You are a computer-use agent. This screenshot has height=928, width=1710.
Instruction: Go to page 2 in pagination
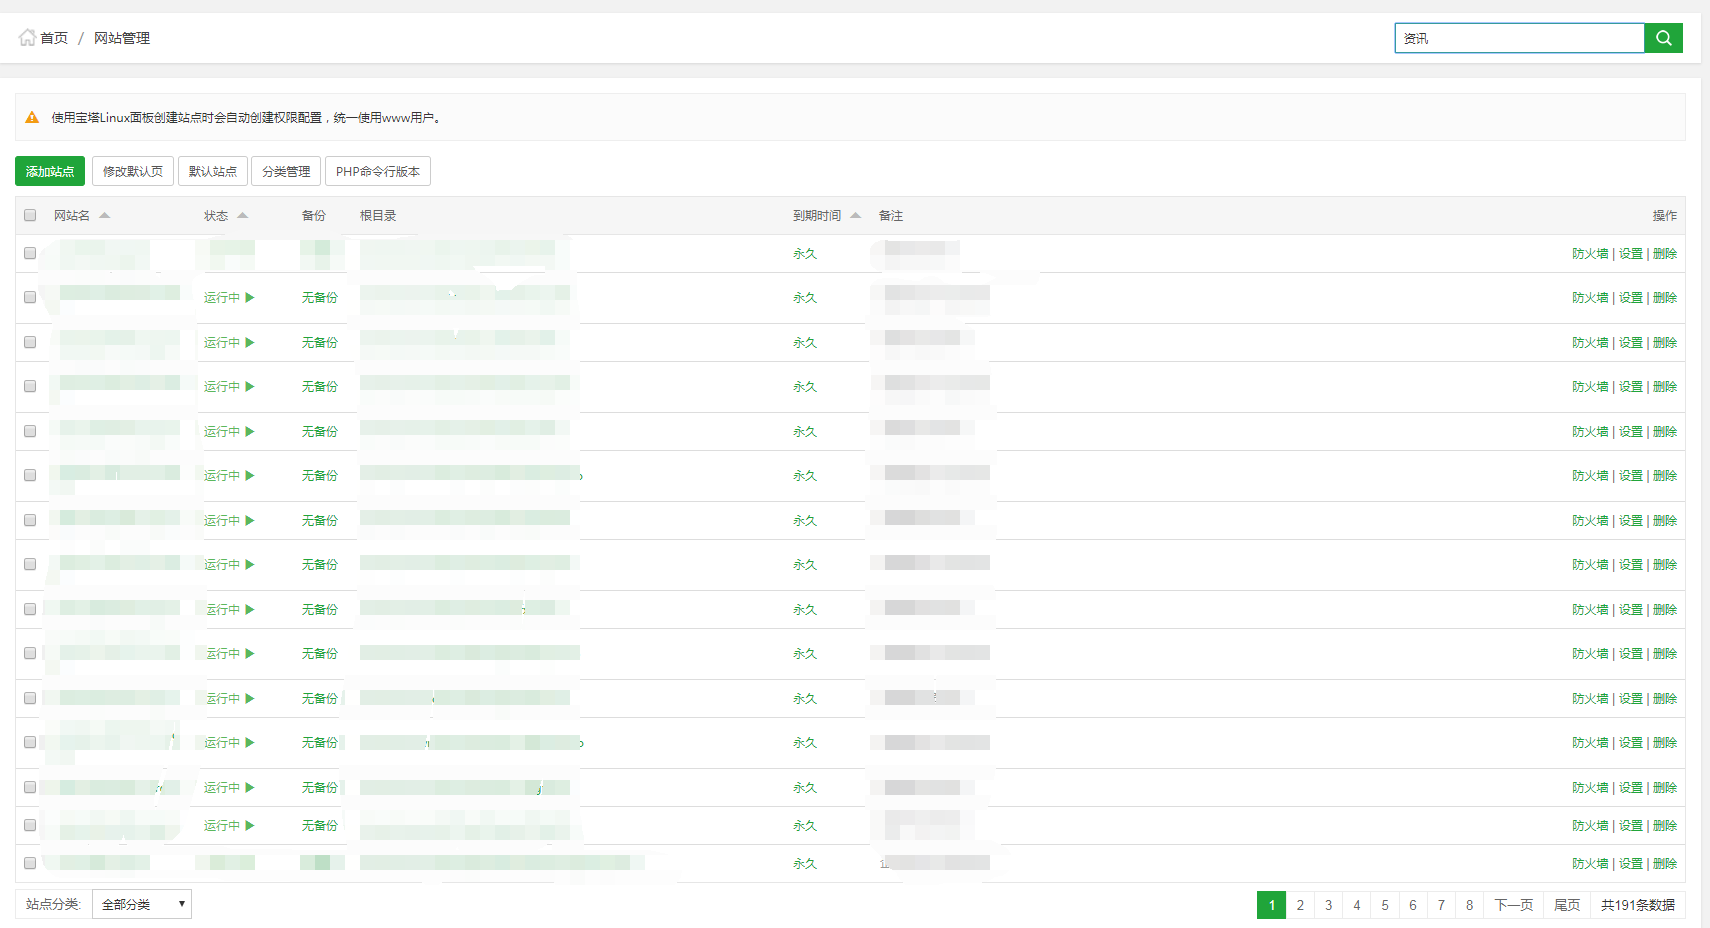coord(1300,905)
